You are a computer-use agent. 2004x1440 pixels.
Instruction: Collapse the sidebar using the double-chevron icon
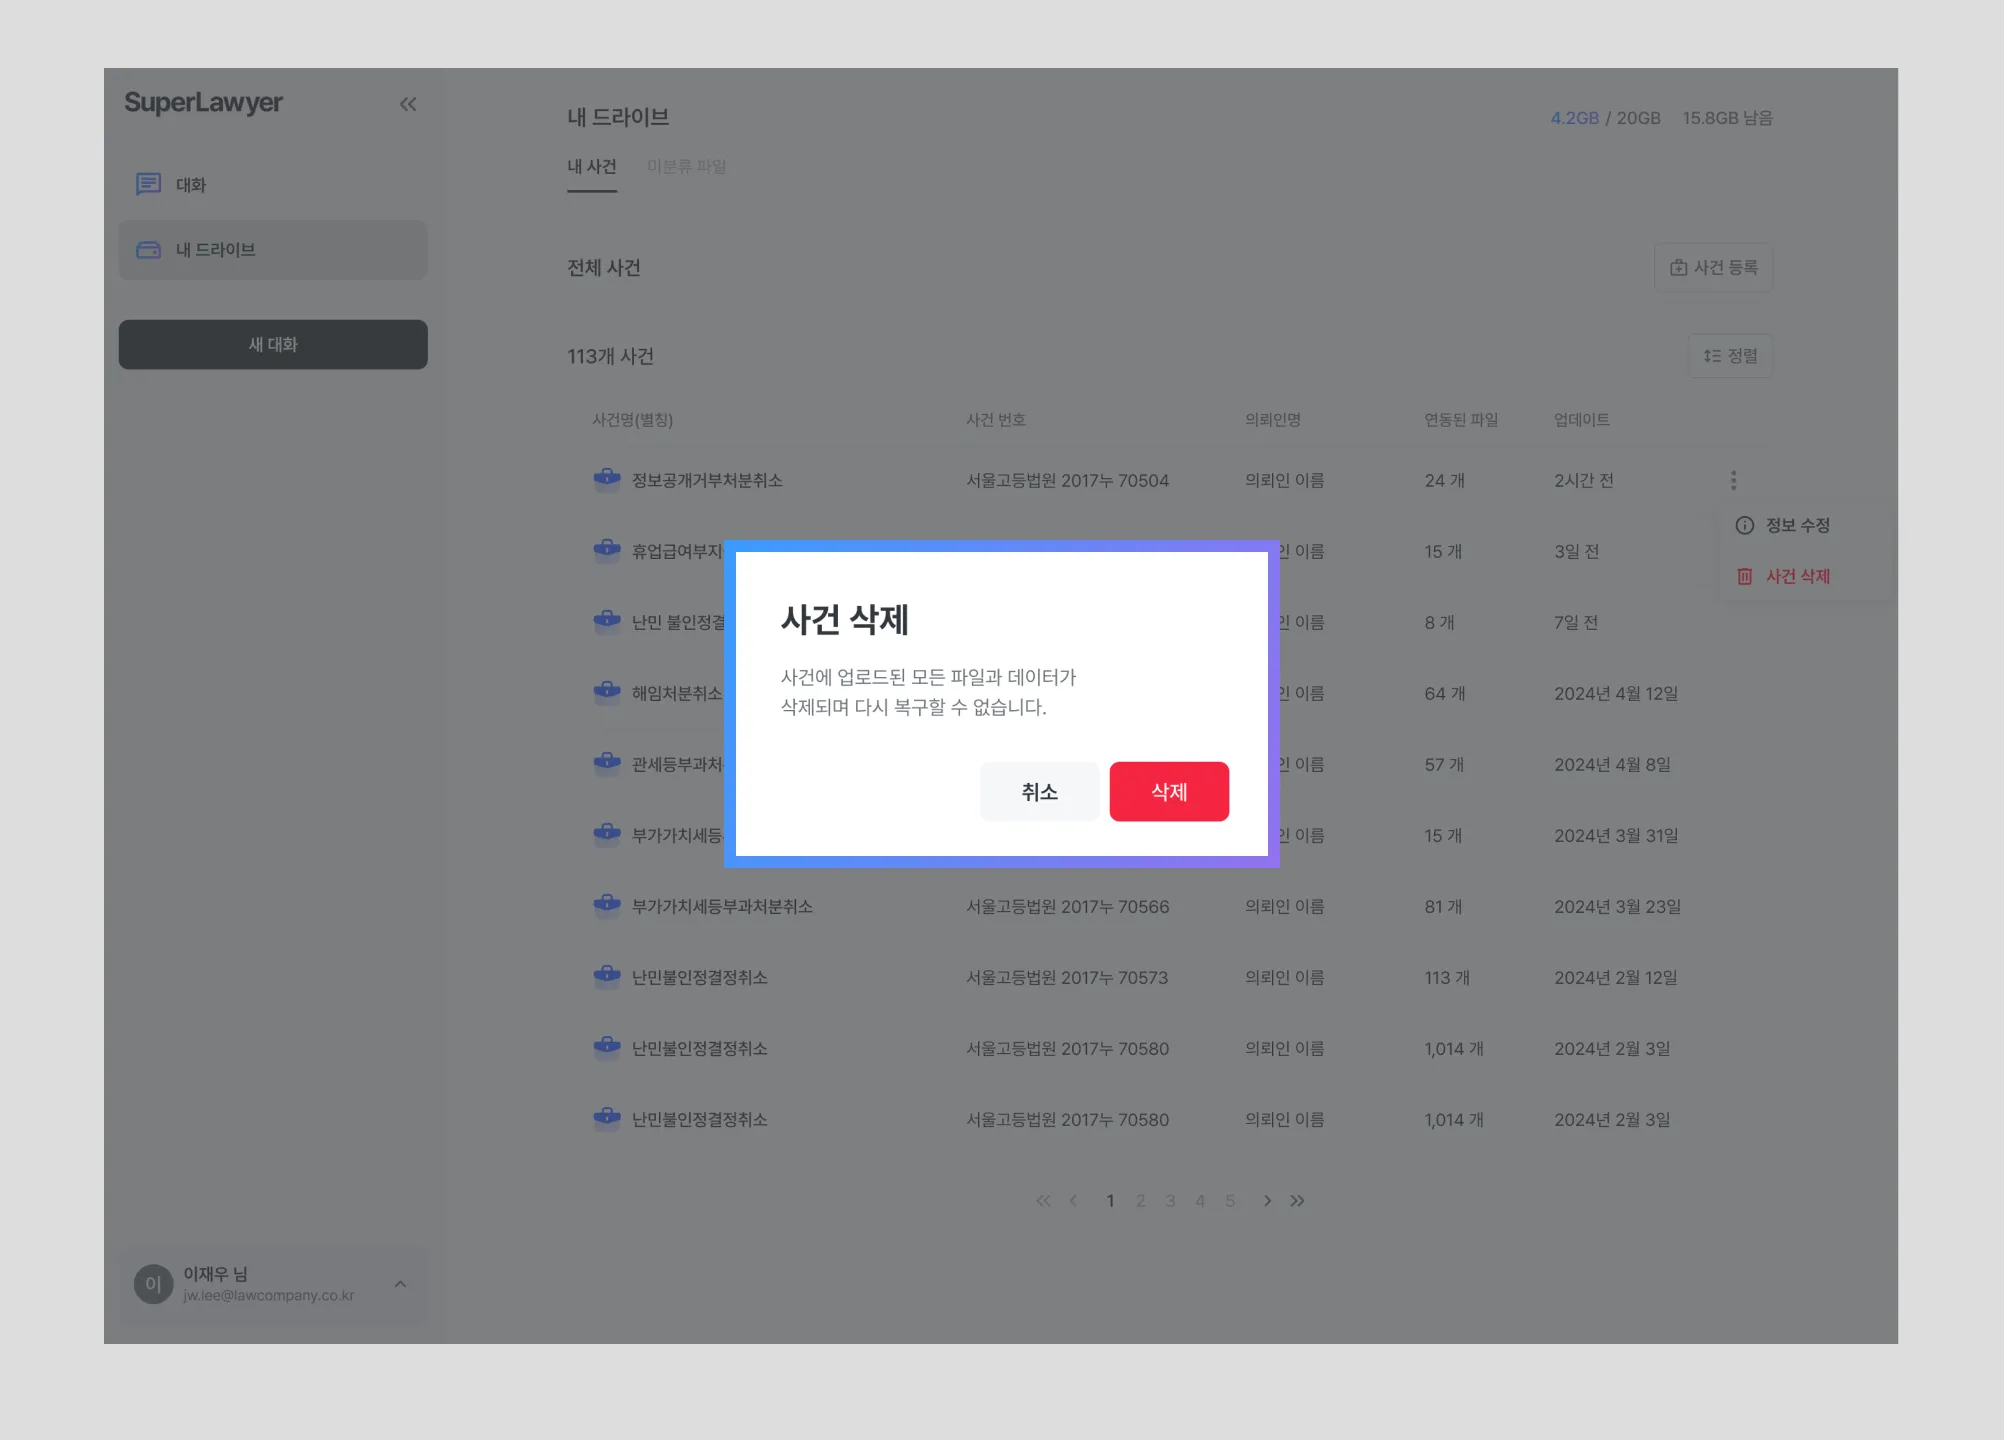click(408, 104)
